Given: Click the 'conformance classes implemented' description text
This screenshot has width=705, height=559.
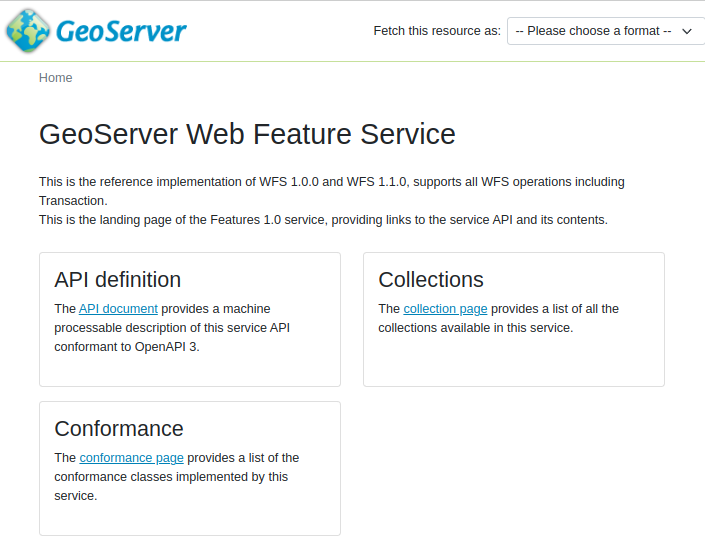Looking at the screenshot, I should click(x=170, y=477).
